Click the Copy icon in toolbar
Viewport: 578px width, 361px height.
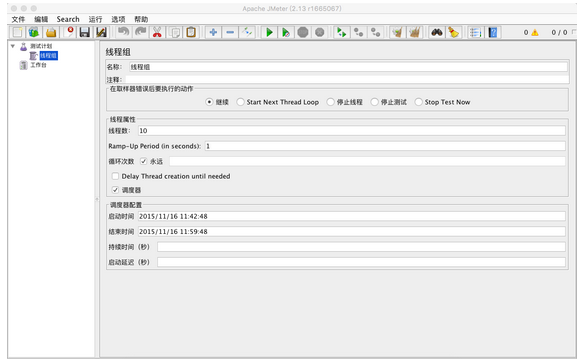174,32
